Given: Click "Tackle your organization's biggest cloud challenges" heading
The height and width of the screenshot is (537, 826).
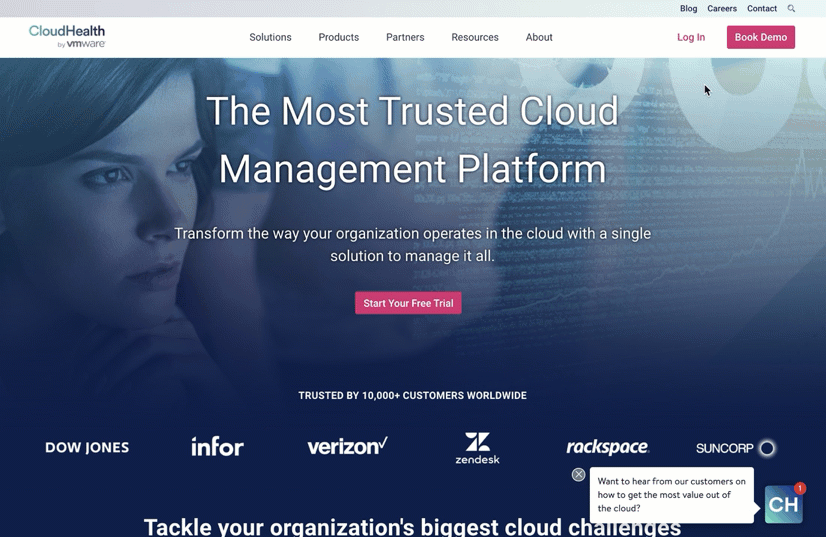Looking at the screenshot, I should click(412, 526).
